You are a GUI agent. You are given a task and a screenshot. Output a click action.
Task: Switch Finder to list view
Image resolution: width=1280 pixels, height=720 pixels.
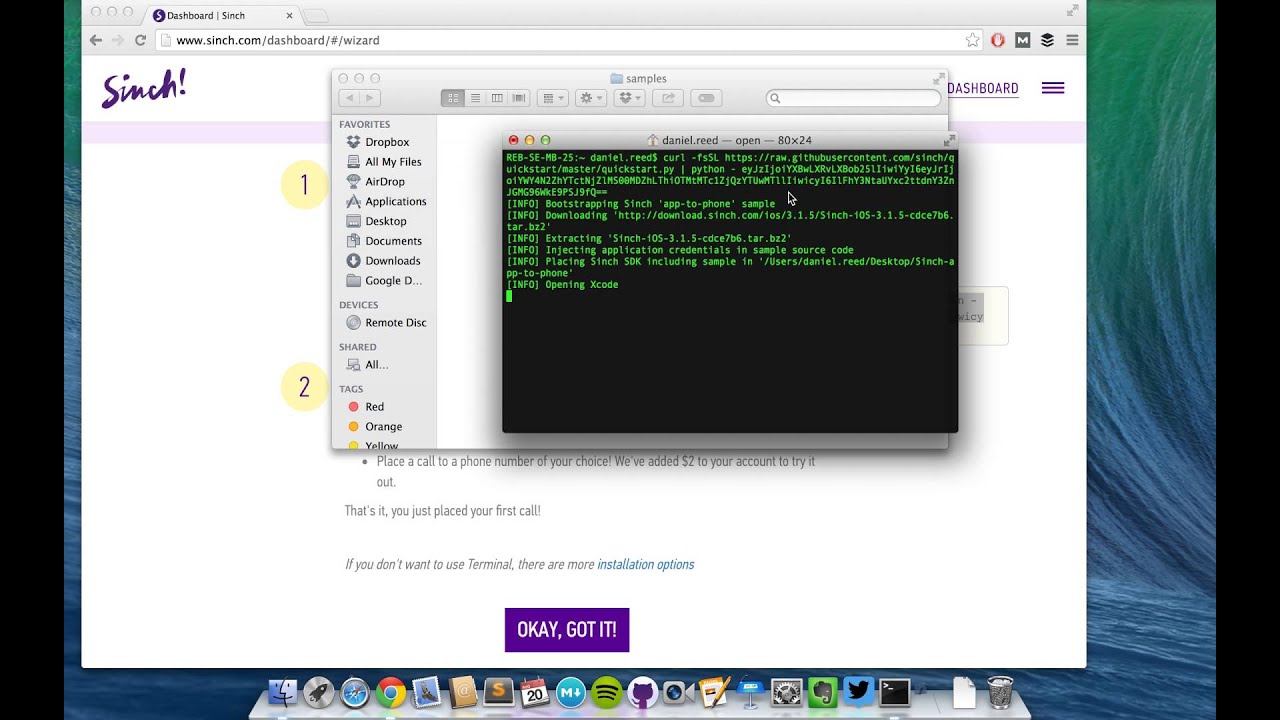point(475,98)
